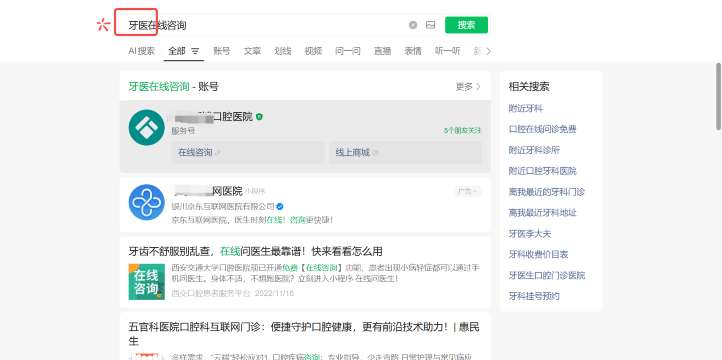
Task: Click the search input field with 牙医在线咨询
Action: click(262, 25)
